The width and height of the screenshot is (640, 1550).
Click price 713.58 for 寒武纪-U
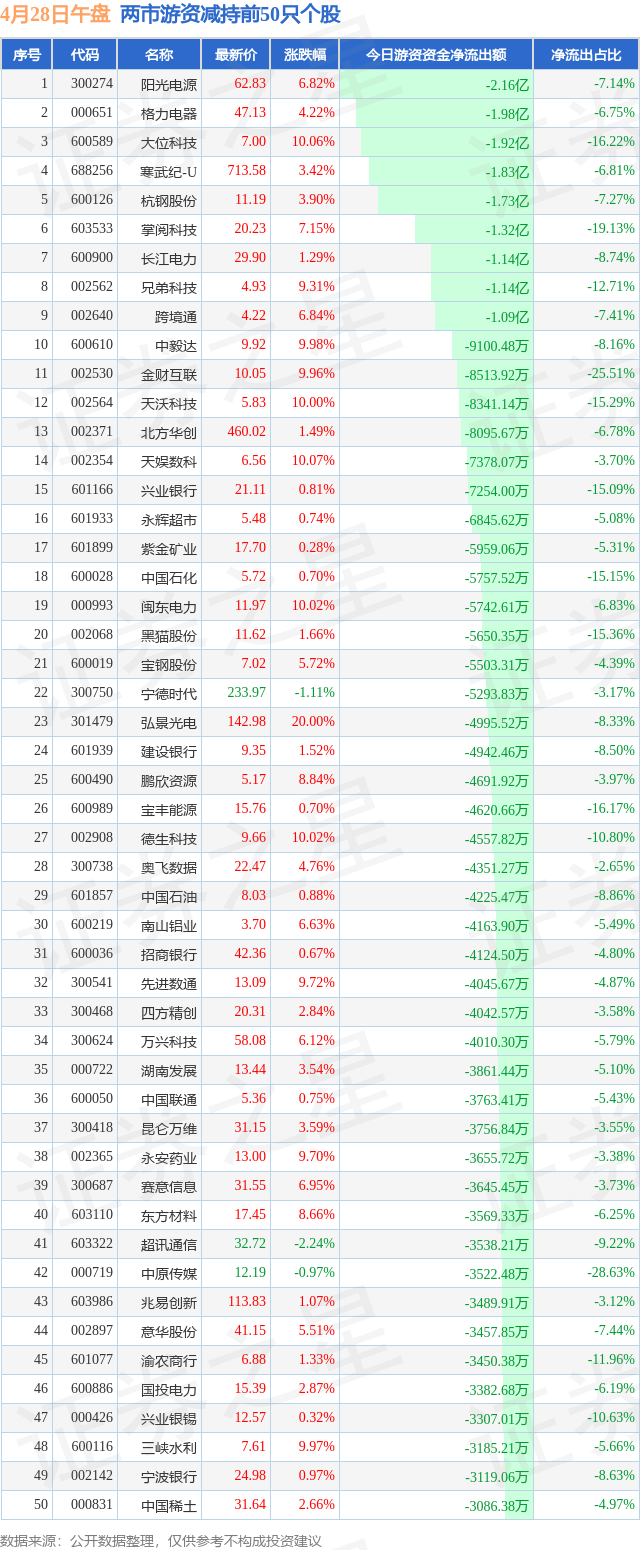coord(245,171)
